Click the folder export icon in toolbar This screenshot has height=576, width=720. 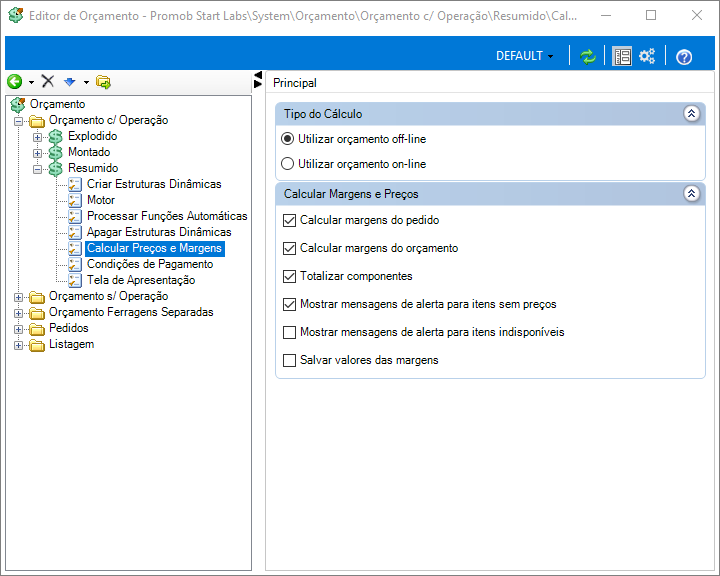point(103,82)
